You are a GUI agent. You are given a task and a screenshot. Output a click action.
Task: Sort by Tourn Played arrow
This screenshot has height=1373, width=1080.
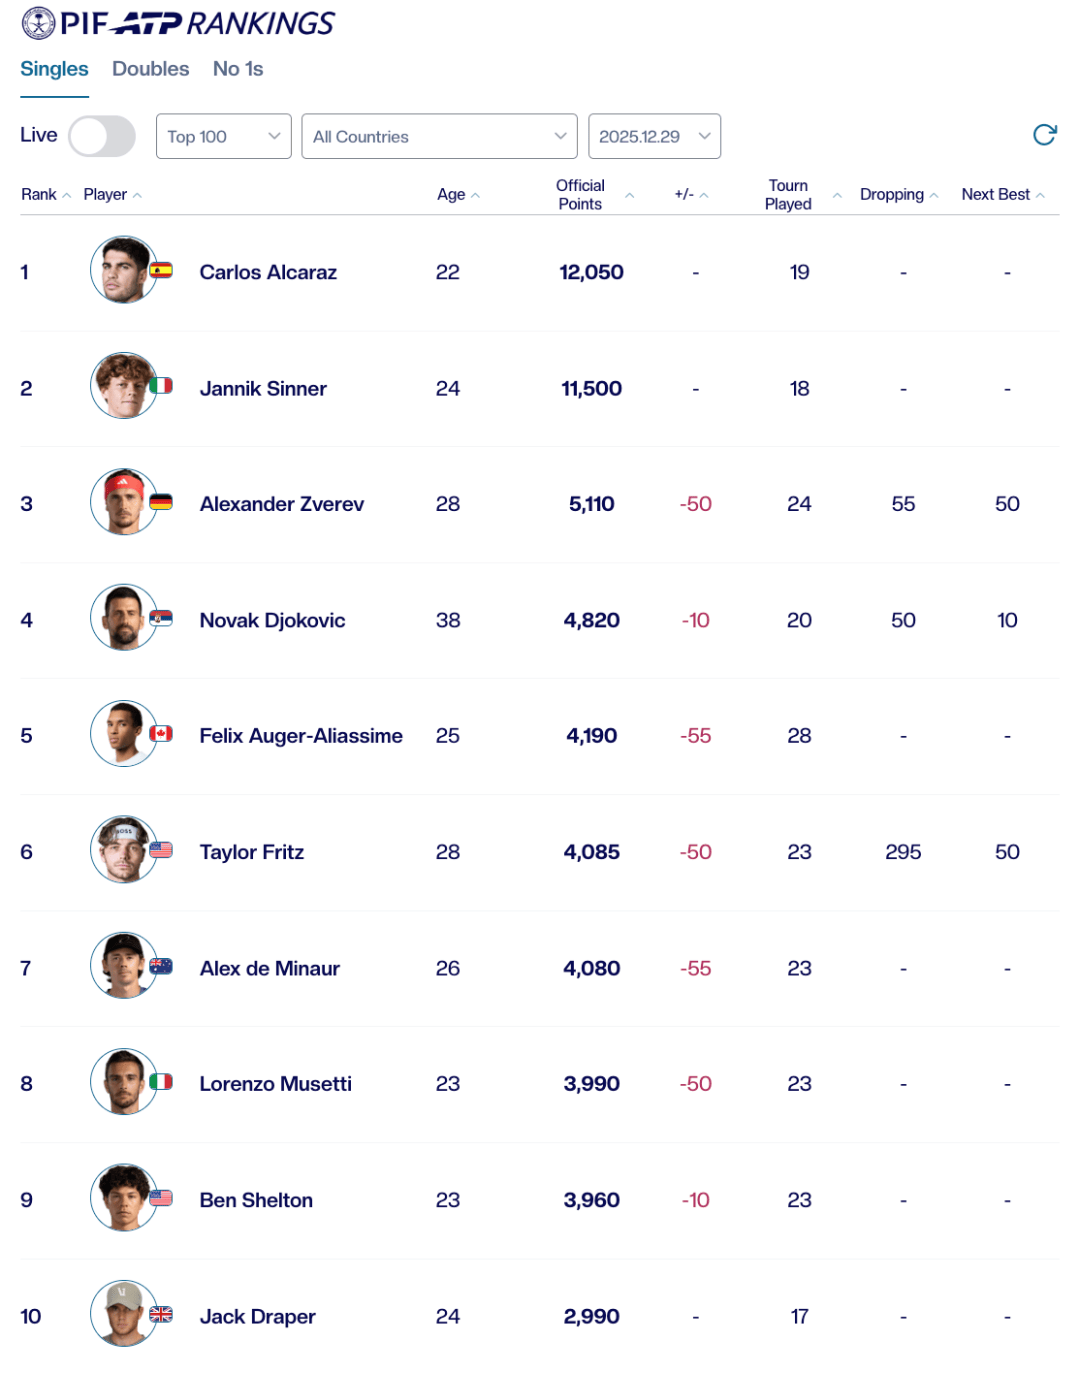837,195
